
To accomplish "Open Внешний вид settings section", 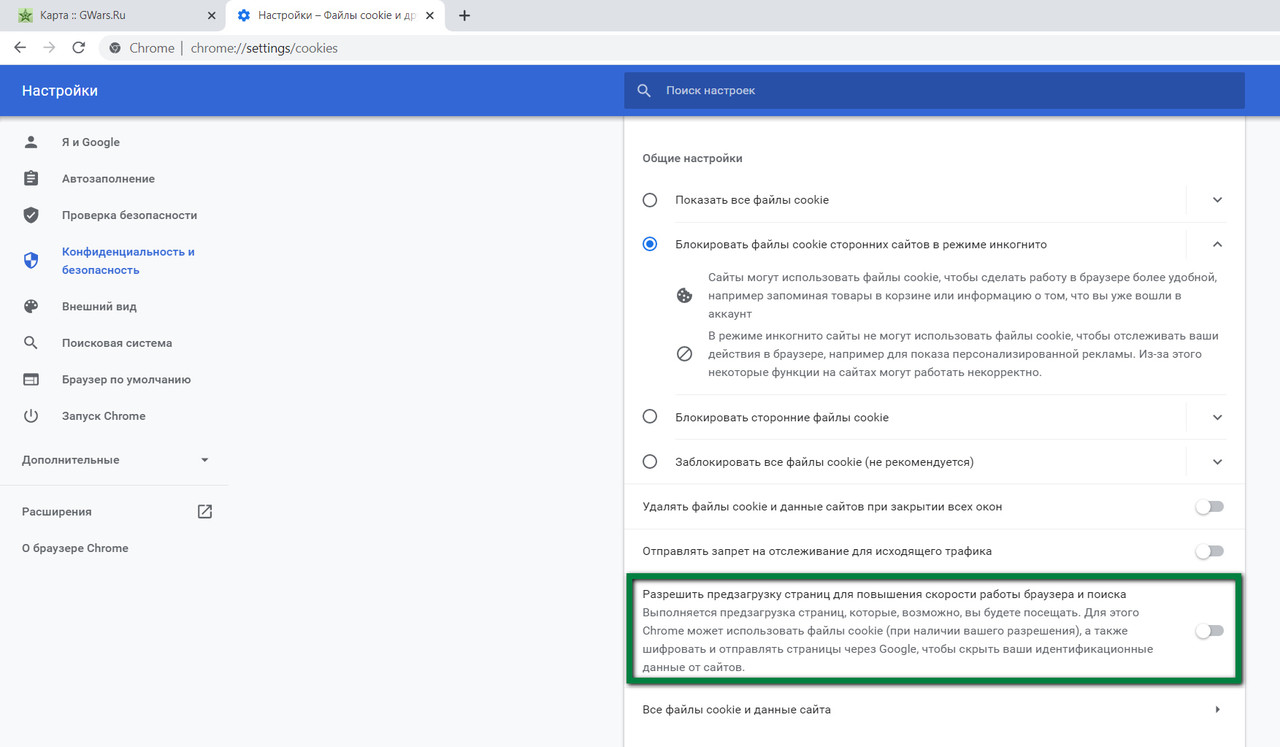I will pyautogui.click(x=99, y=306).
